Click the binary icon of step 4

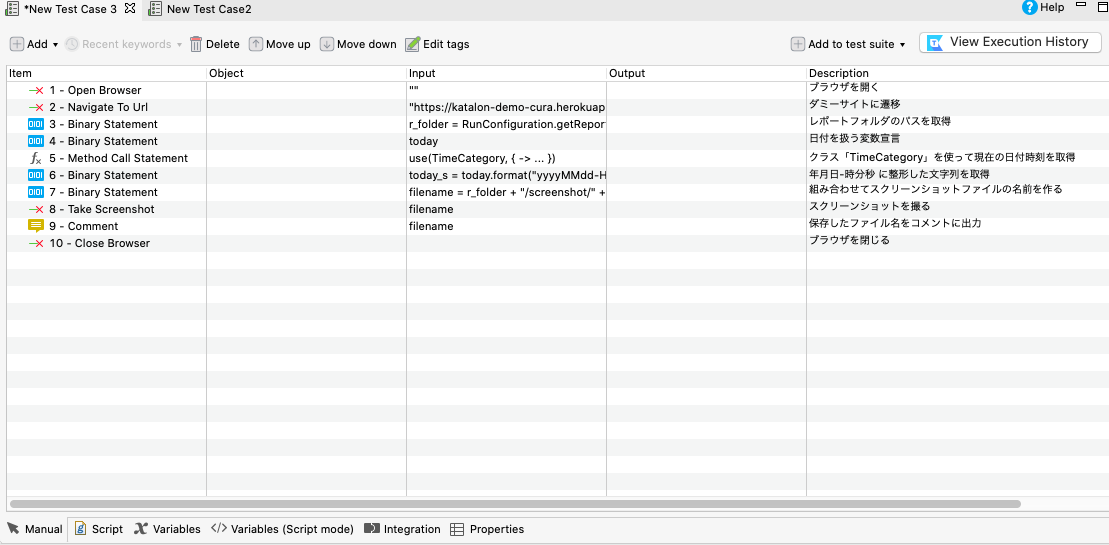(36, 141)
